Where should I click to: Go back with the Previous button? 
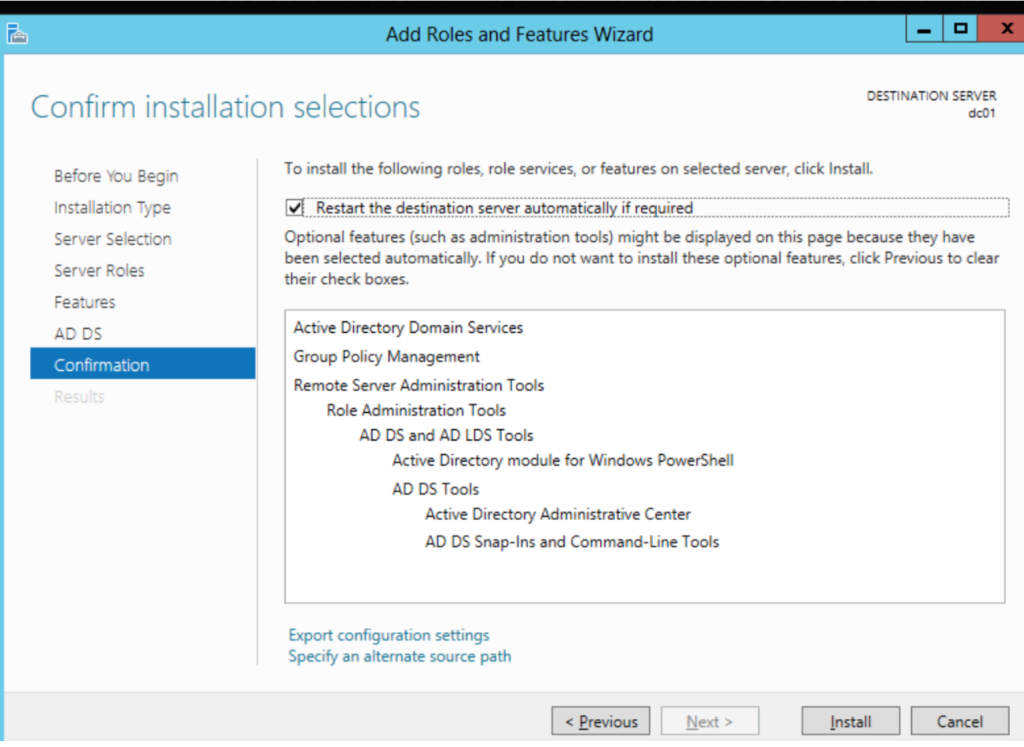click(x=601, y=721)
